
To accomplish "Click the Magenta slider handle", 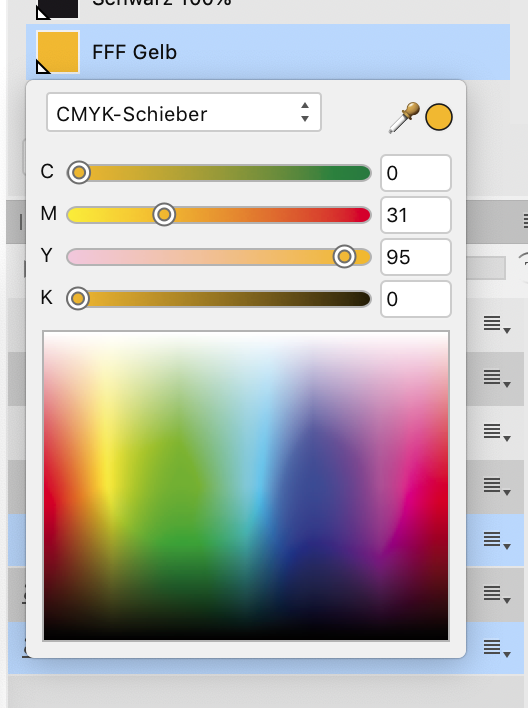I will (x=164, y=214).
